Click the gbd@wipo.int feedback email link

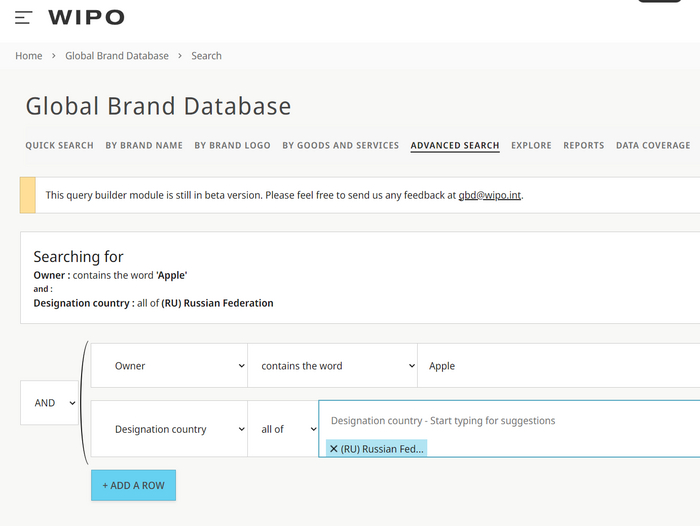point(490,196)
